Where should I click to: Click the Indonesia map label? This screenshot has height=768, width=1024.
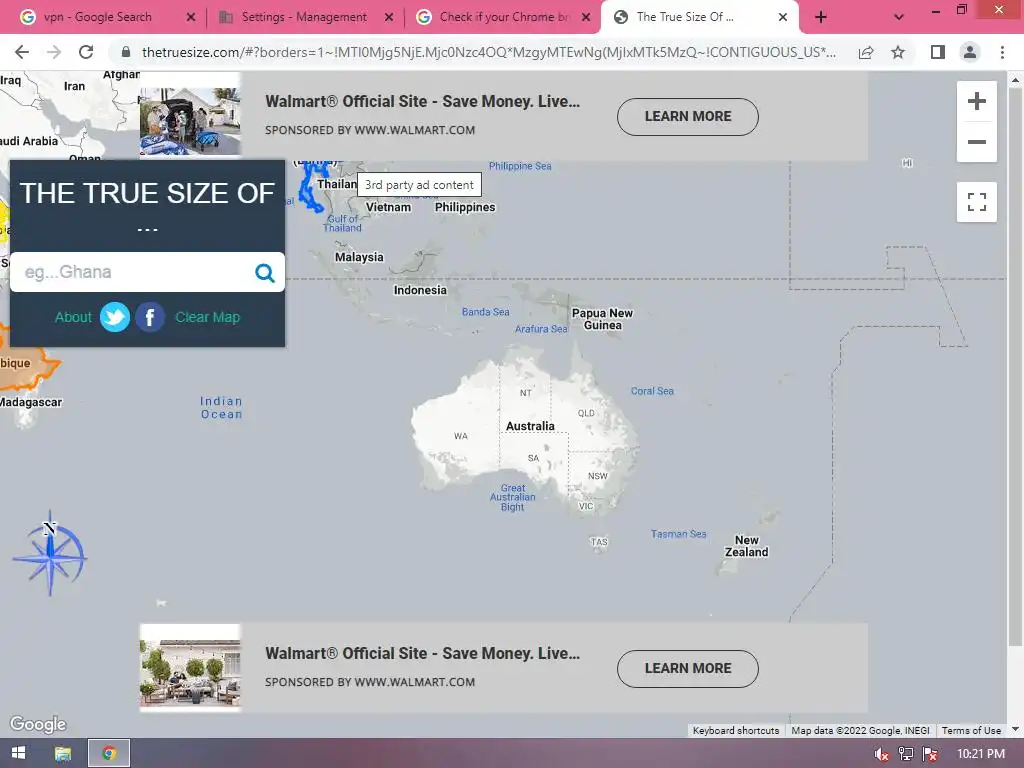[420, 291]
